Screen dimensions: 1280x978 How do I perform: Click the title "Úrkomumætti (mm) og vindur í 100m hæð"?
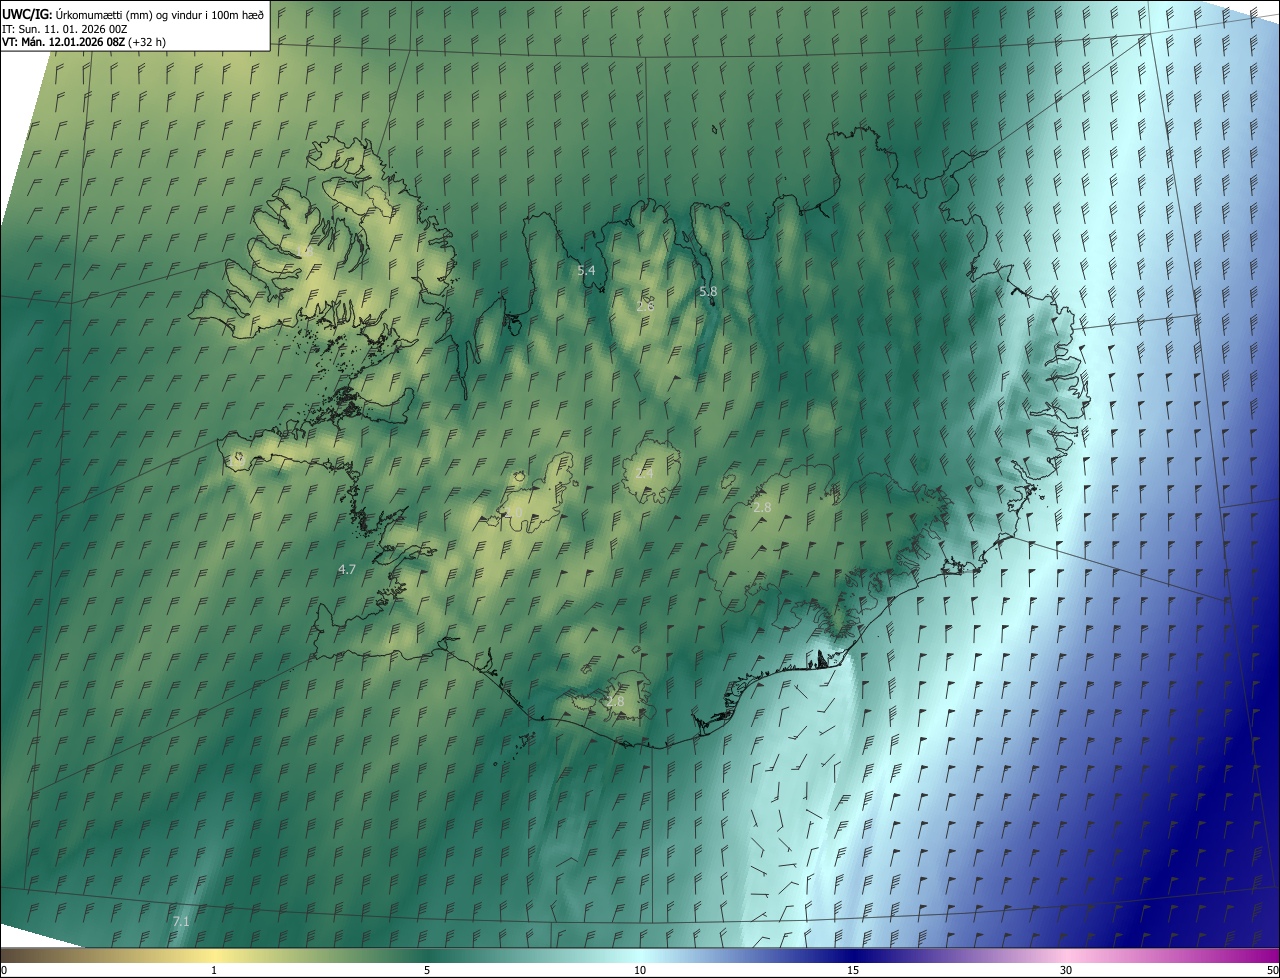tap(158, 14)
